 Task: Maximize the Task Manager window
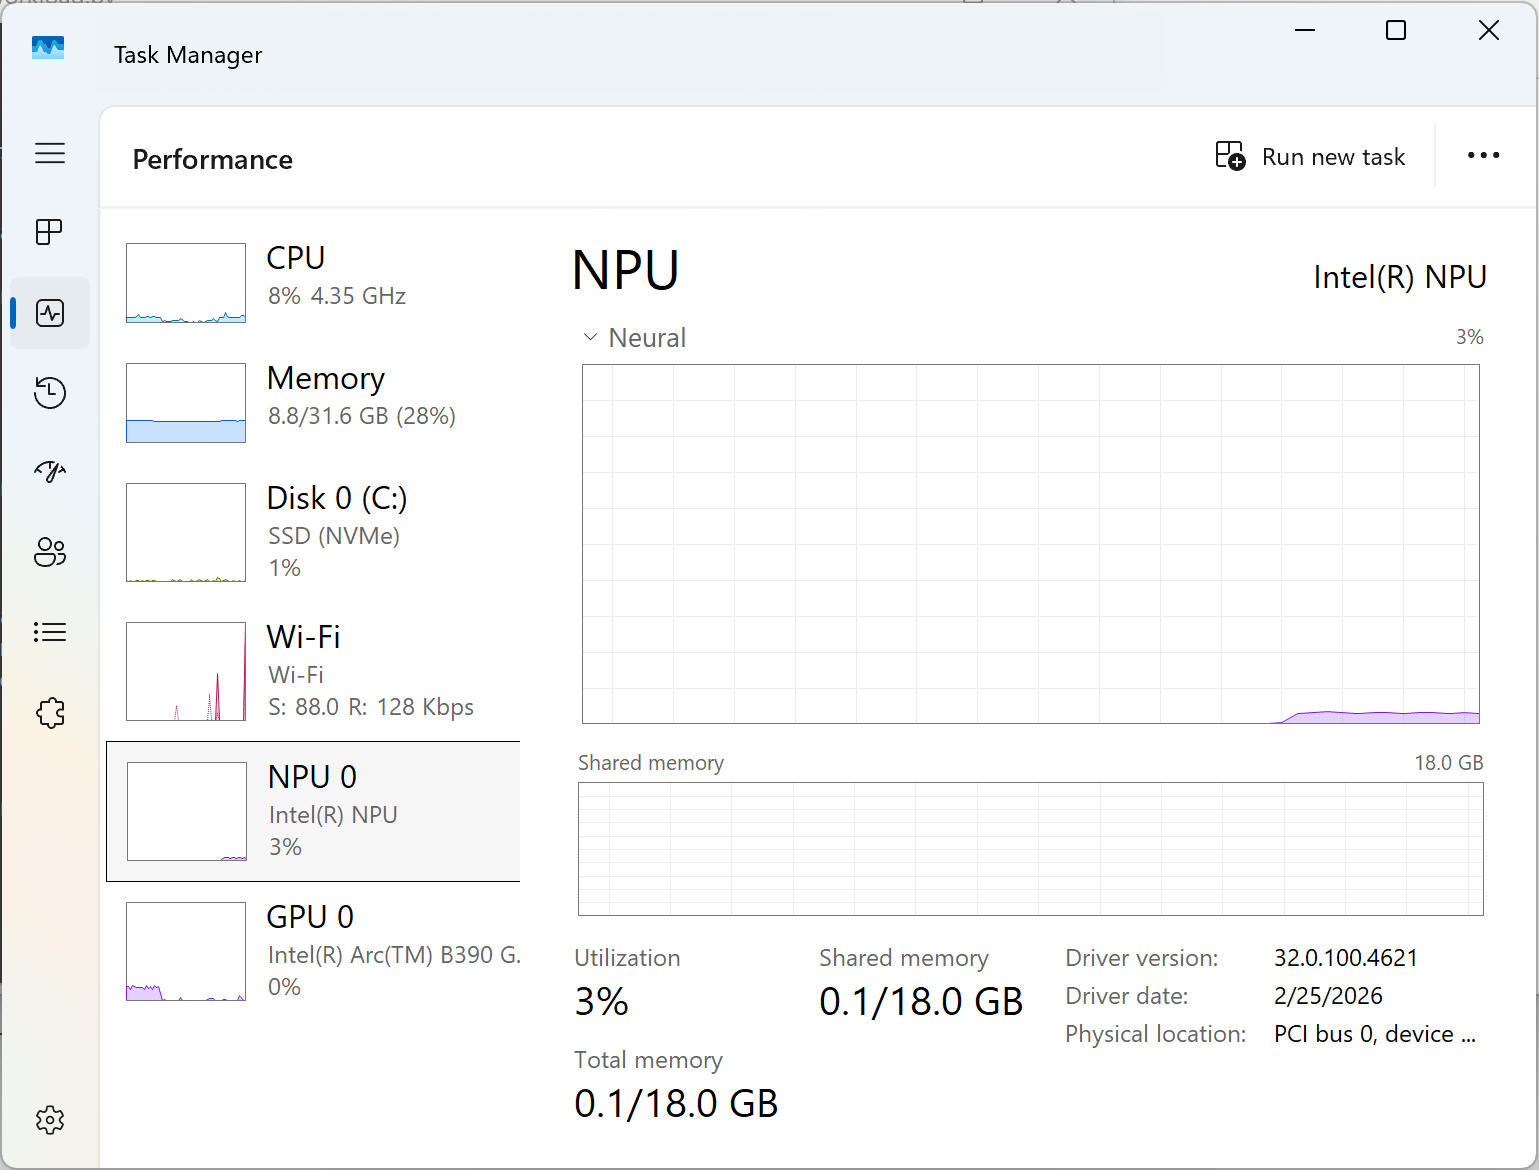1396,31
